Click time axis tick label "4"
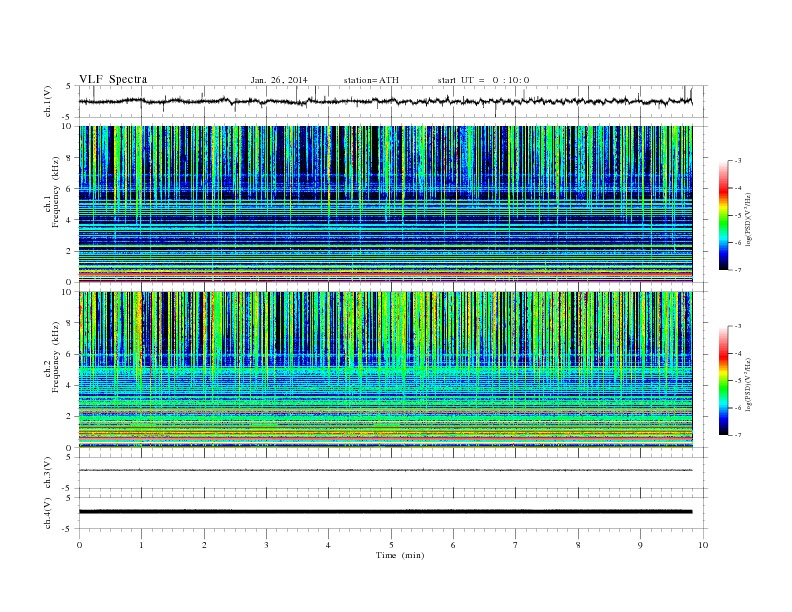 coord(328,545)
